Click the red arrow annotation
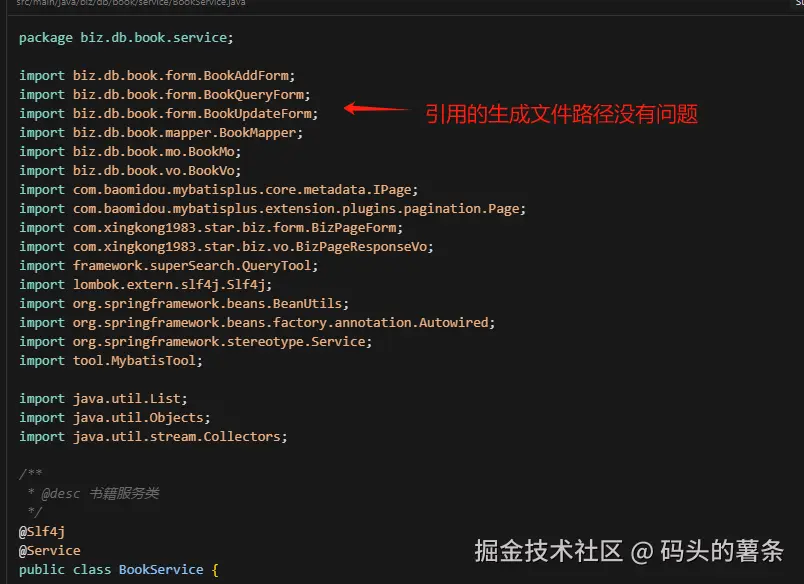The width and height of the screenshot is (804, 584). click(x=377, y=108)
